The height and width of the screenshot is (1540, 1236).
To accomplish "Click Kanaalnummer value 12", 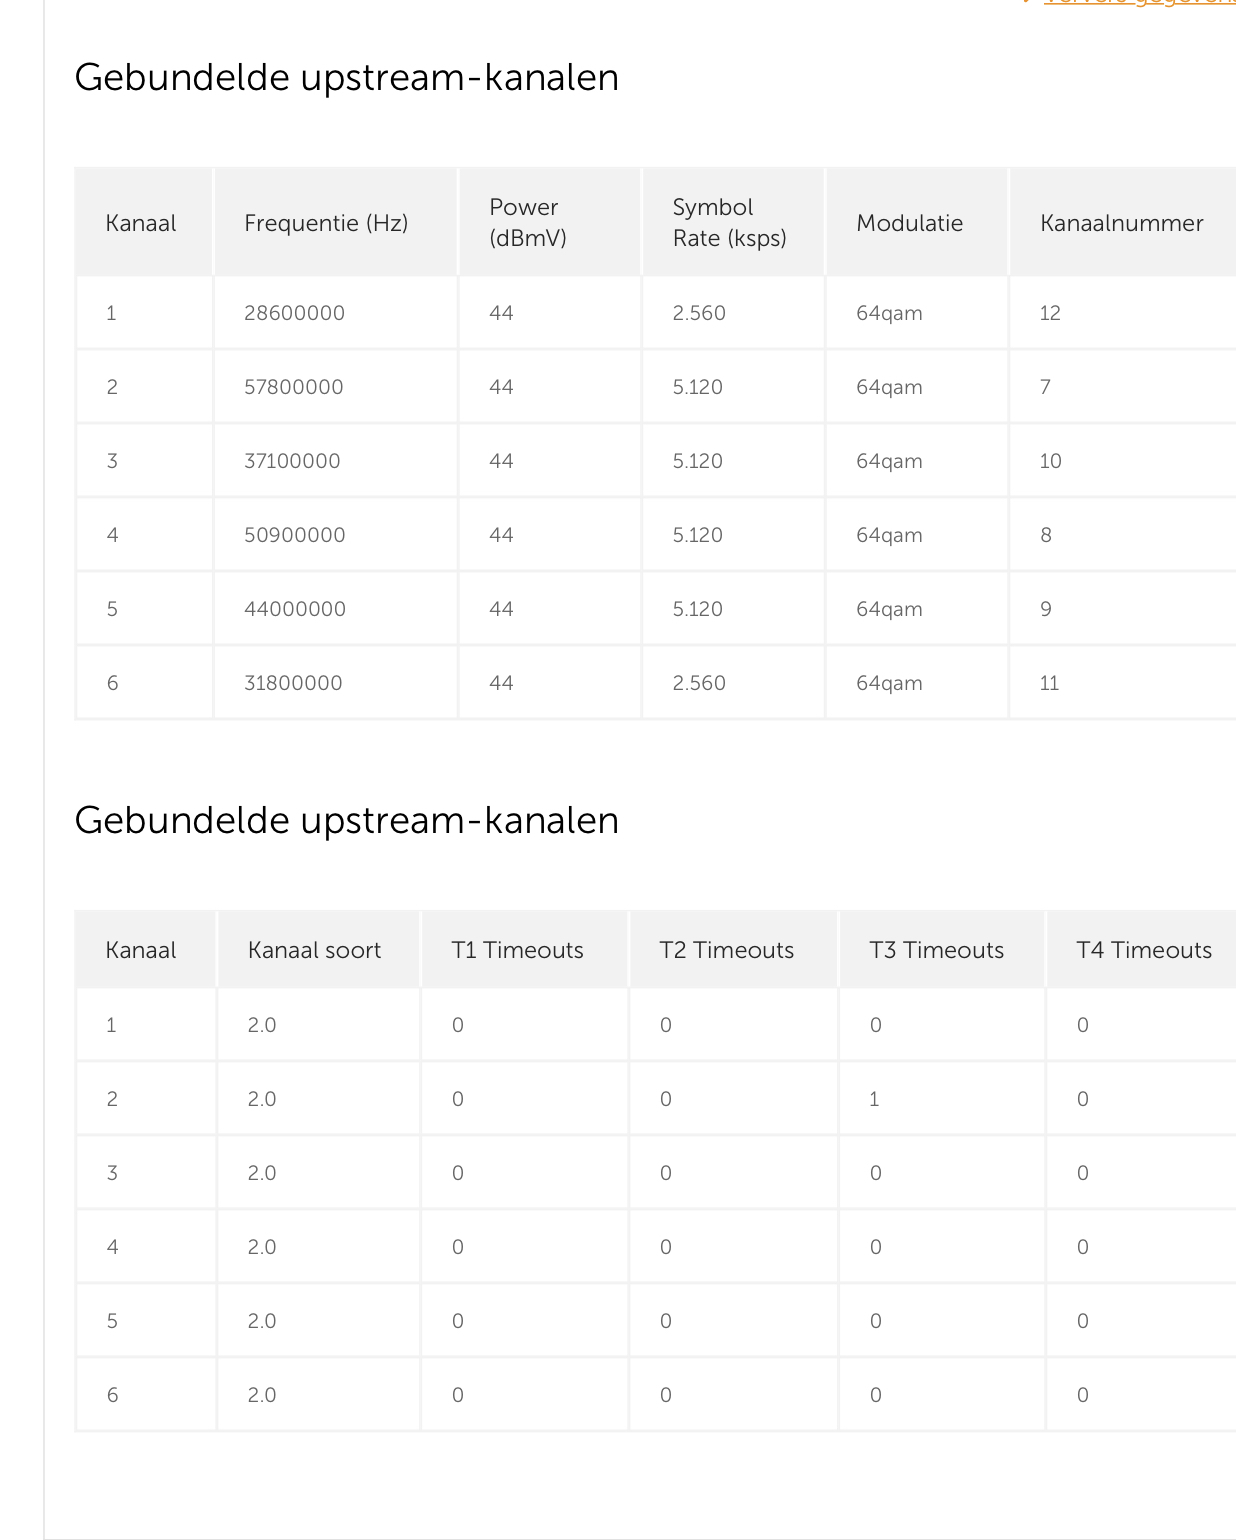I will click(x=1050, y=313).
